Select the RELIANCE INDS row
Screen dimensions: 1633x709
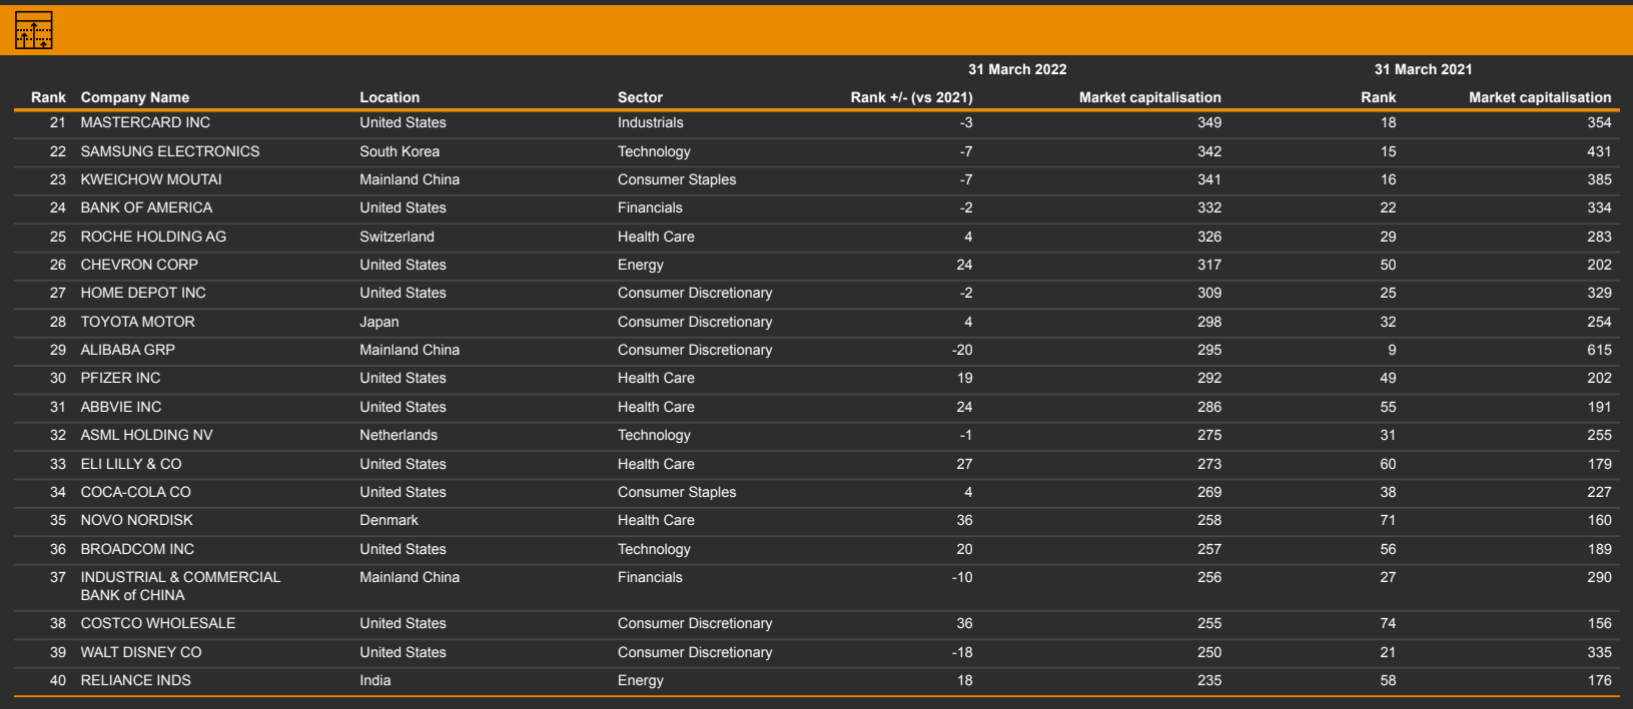point(136,680)
